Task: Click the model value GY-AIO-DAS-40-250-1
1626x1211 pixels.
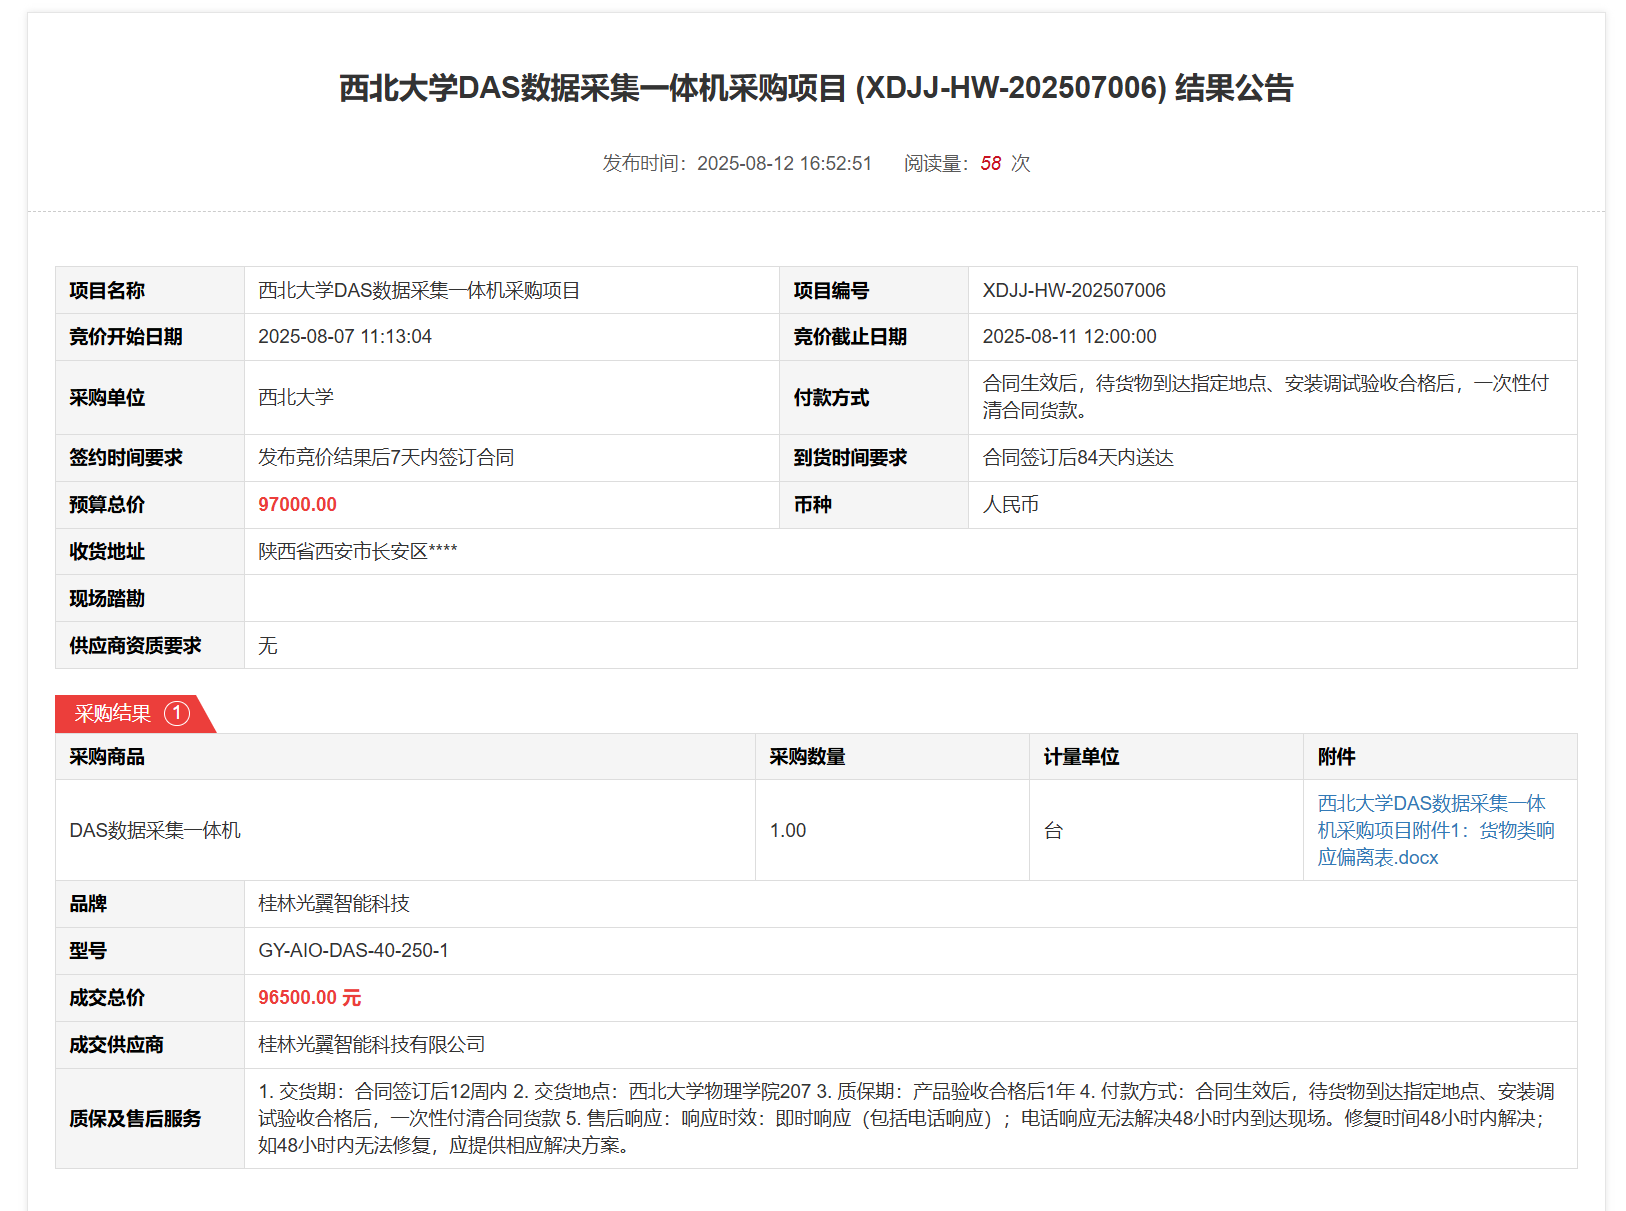Action: click(353, 950)
